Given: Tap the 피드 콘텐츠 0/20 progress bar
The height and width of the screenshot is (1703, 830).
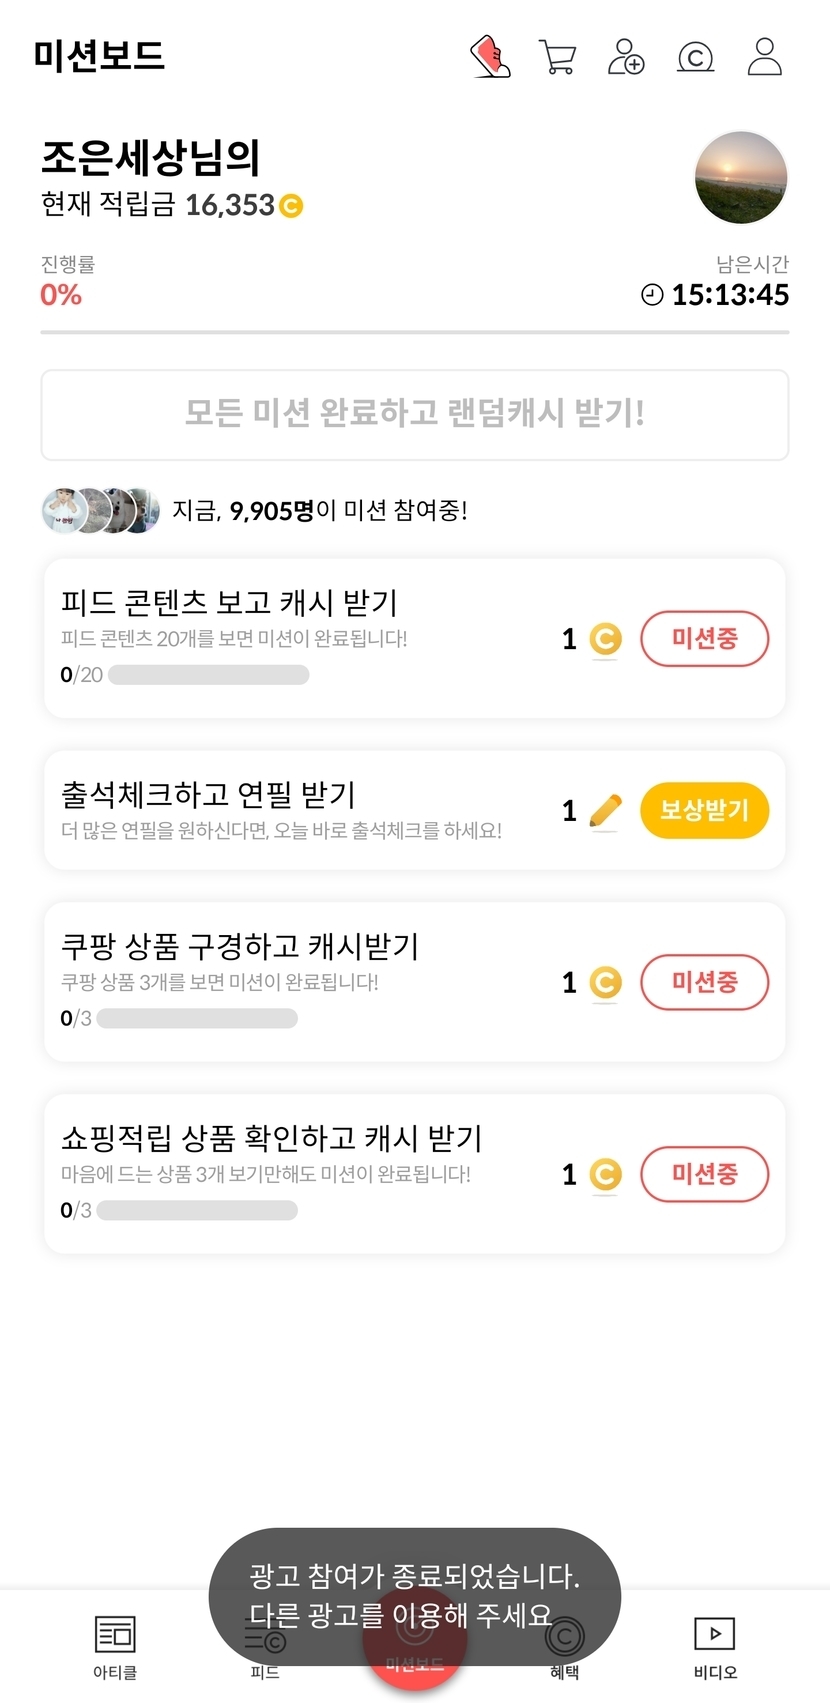Looking at the screenshot, I should tap(208, 675).
